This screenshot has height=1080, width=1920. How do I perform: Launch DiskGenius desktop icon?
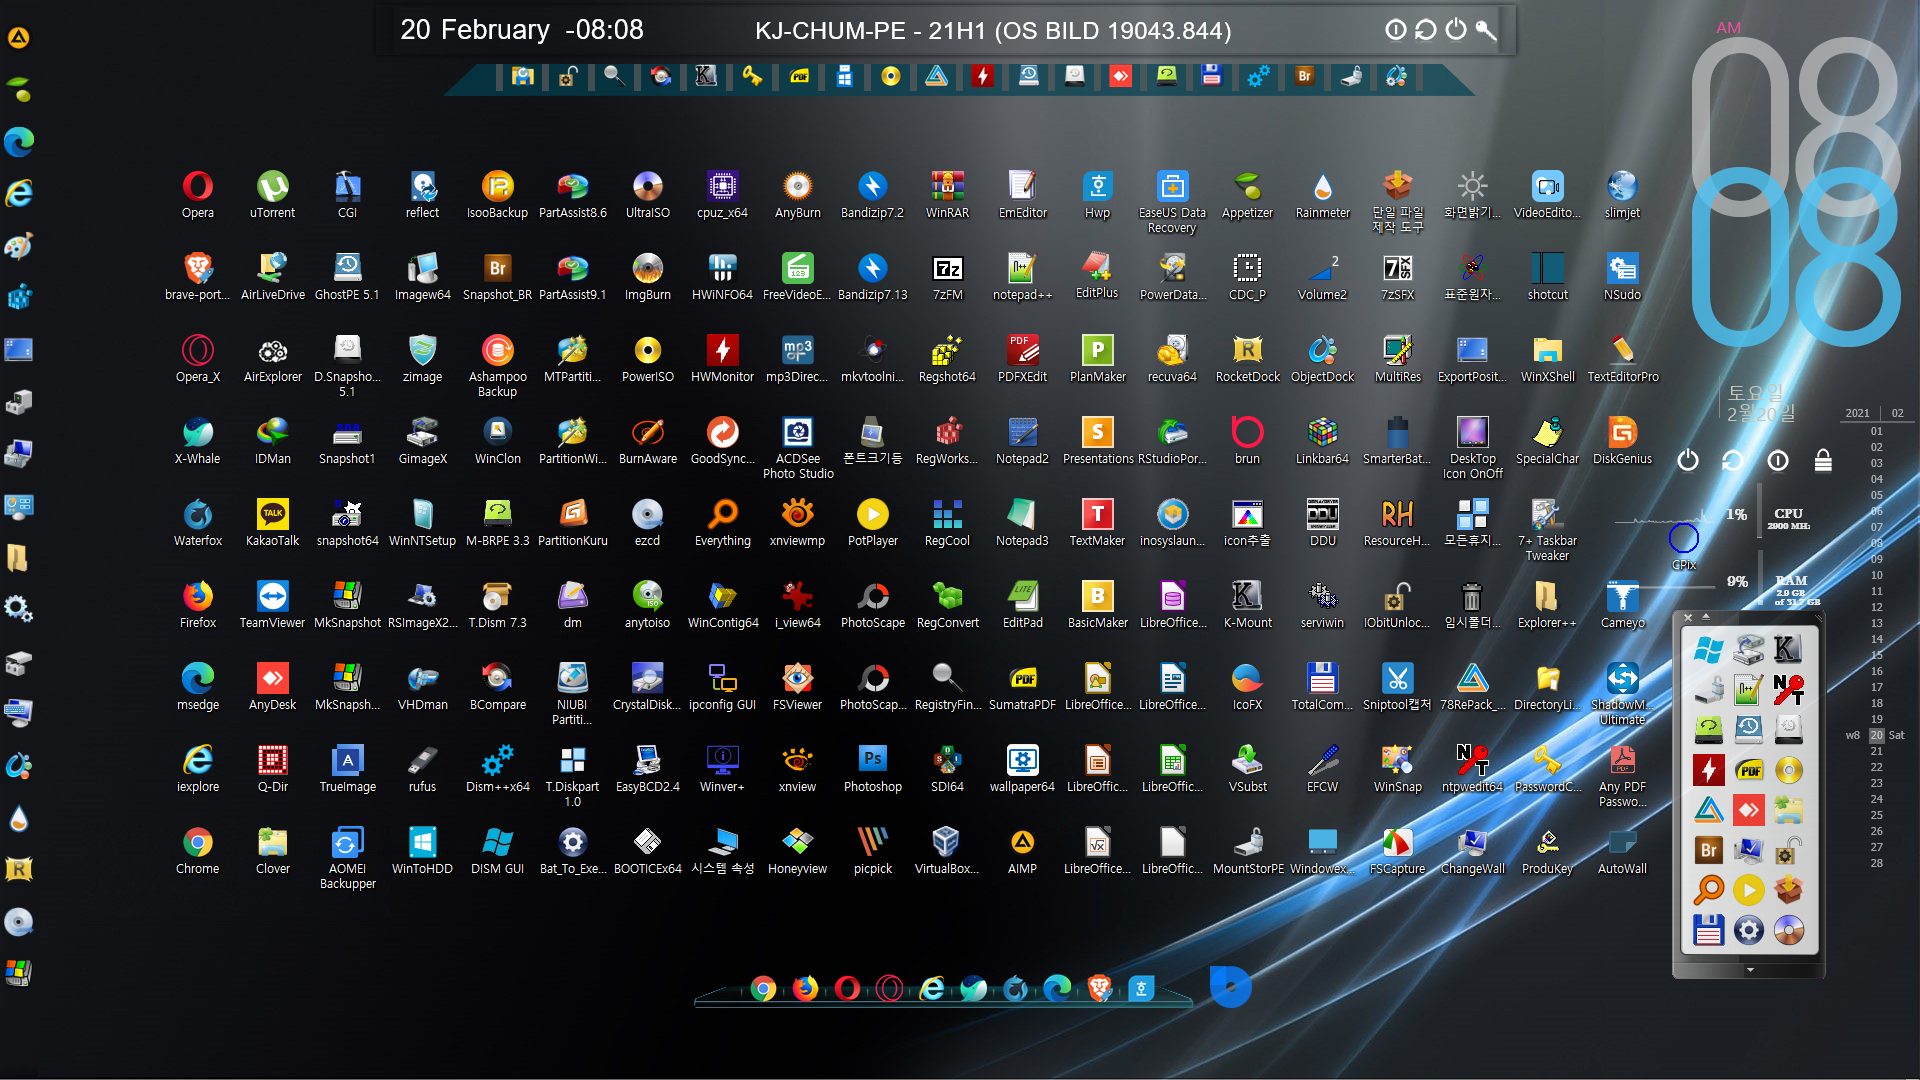point(1622,440)
